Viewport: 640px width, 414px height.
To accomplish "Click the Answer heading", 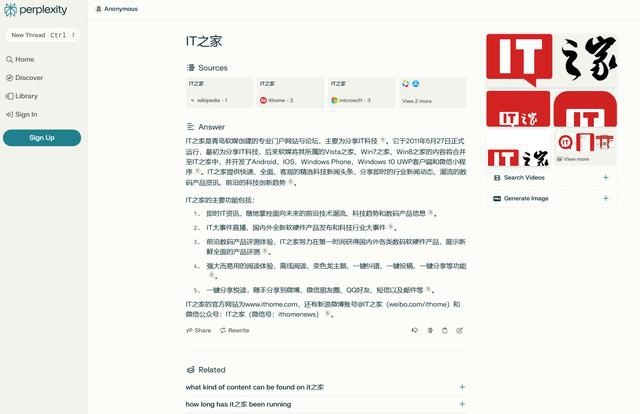I will [211, 127].
